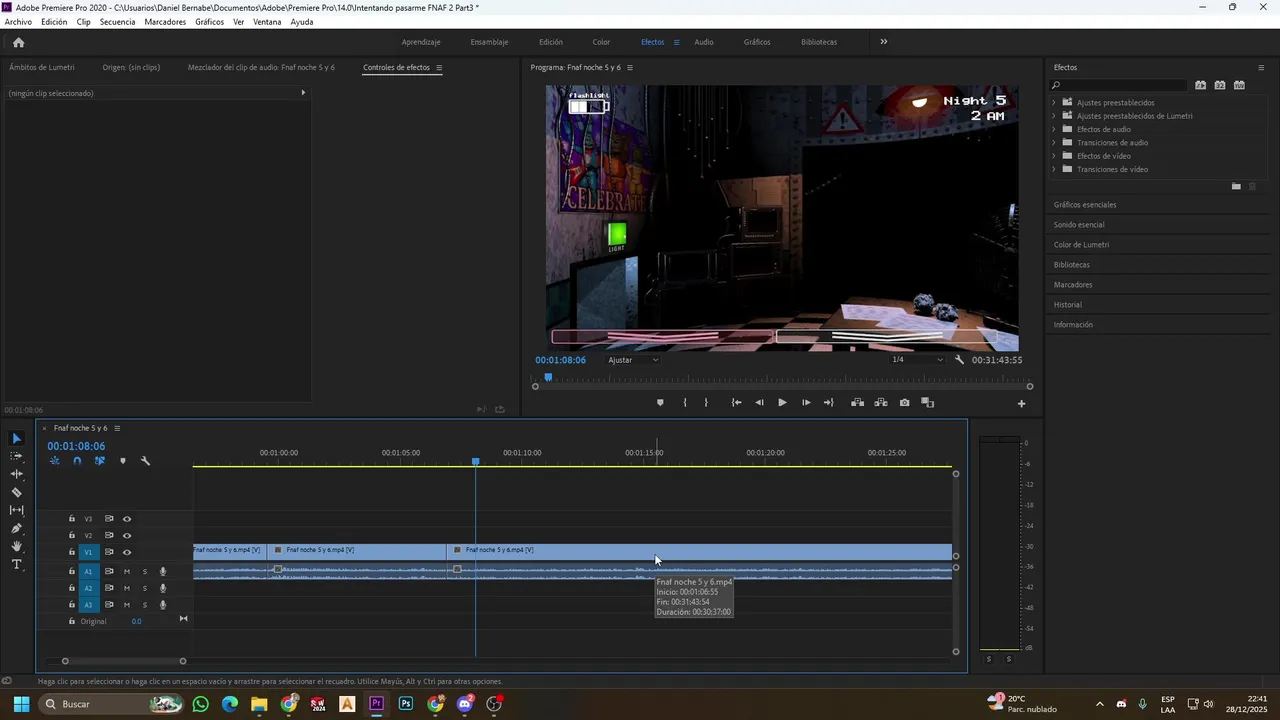Open timeline display settings wrench
This screenshot has width=1280, height=720.
click(x=145, y=461)
